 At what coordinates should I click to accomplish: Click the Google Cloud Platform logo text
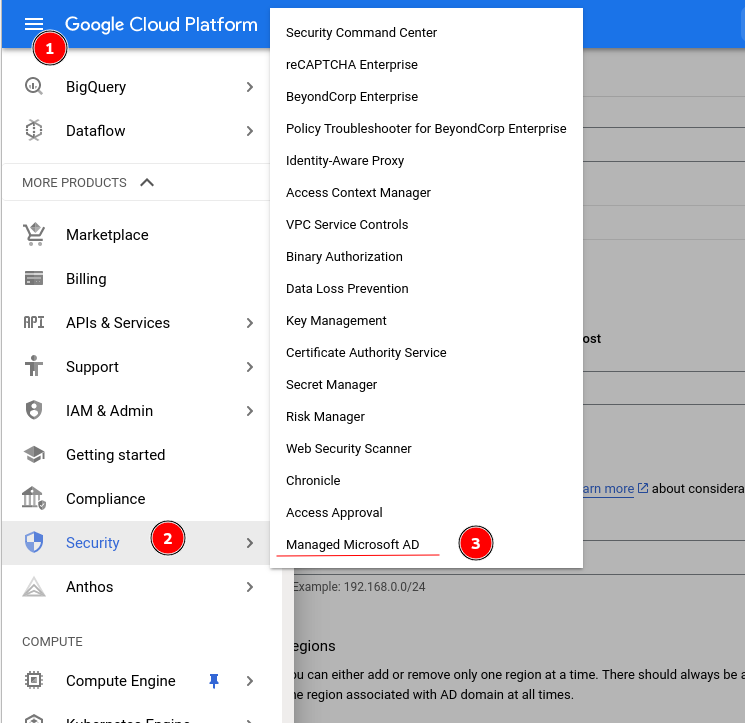pyautogui.click(x=161, y=24)
